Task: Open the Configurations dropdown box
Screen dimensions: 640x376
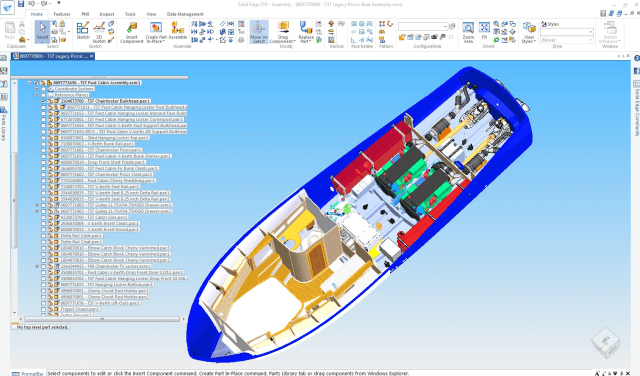Action: 423,27
